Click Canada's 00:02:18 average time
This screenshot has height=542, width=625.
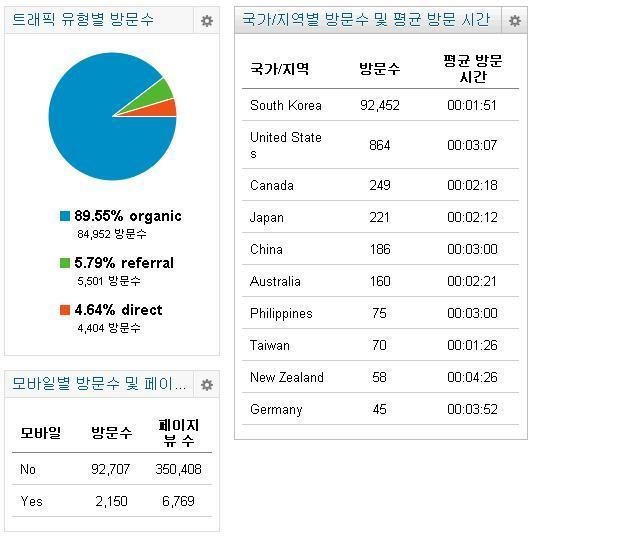tap(472, 185)
